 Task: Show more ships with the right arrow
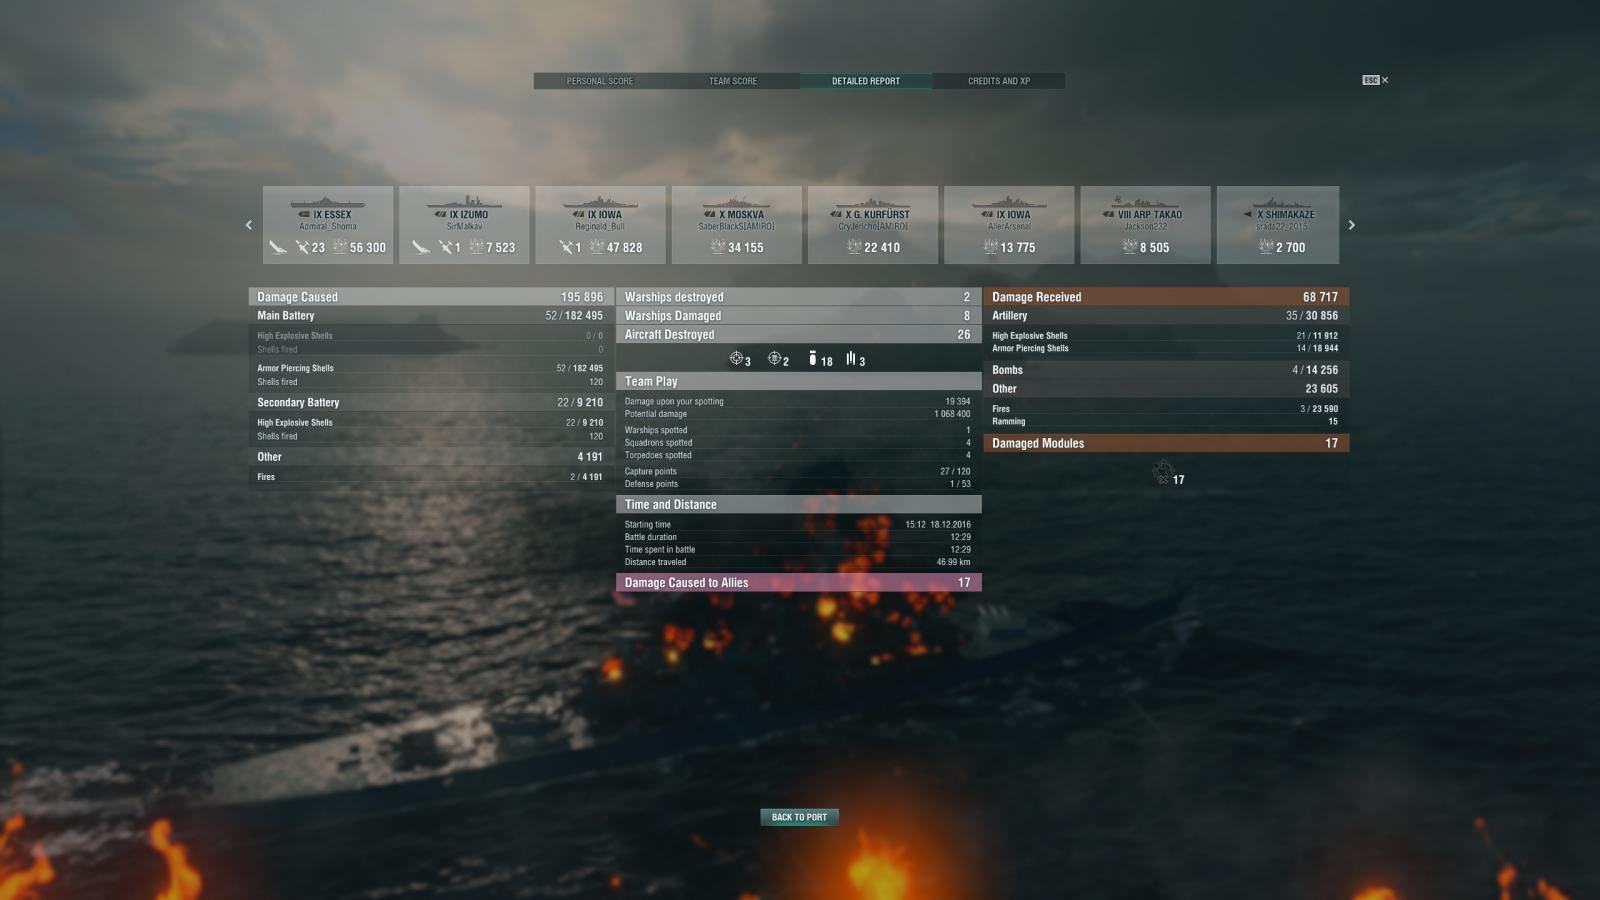point(1351,225)
